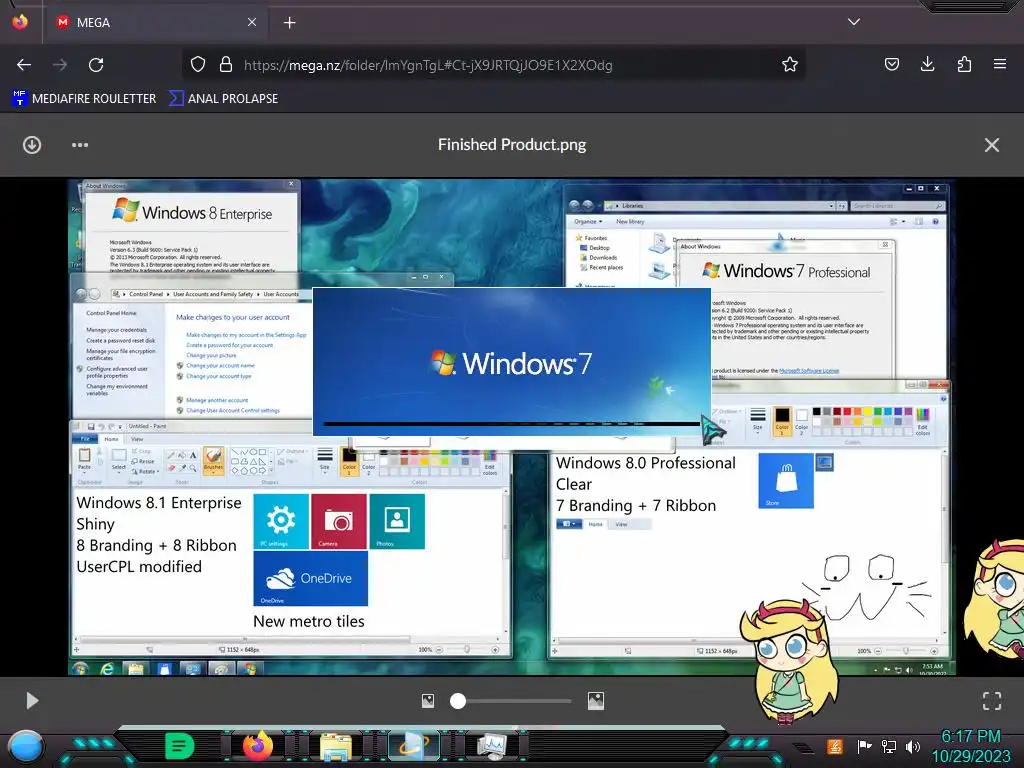Go forward with the forward arrow
The image size is (1024, 768).
point(60,65)
